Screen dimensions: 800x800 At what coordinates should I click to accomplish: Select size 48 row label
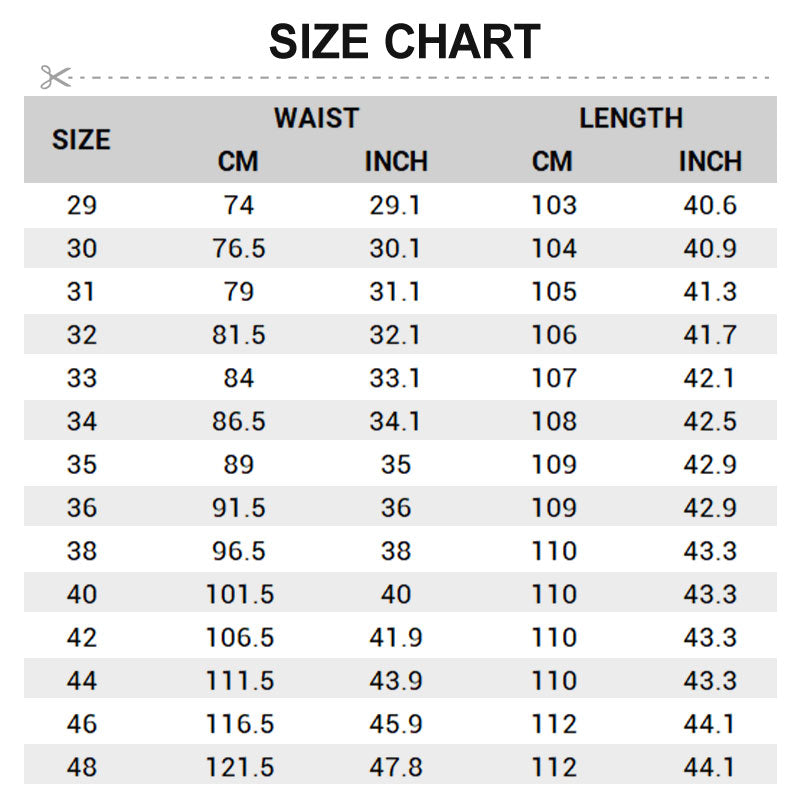(x=82, y=767)
